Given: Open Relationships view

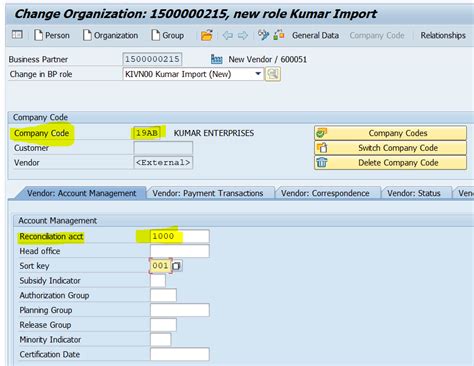Looking at the screenshot, I should (443, 35).
